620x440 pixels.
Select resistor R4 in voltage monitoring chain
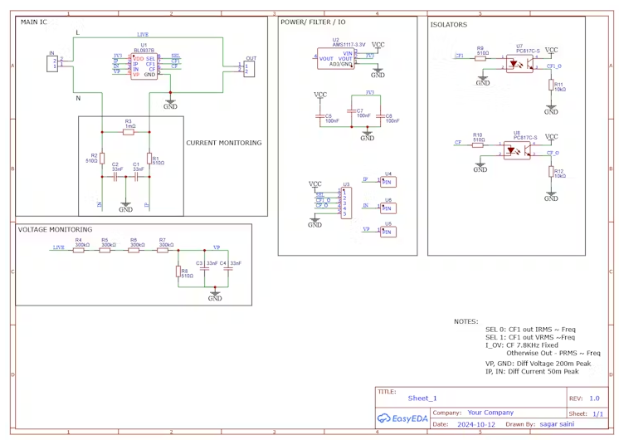[x=79, y=249]
